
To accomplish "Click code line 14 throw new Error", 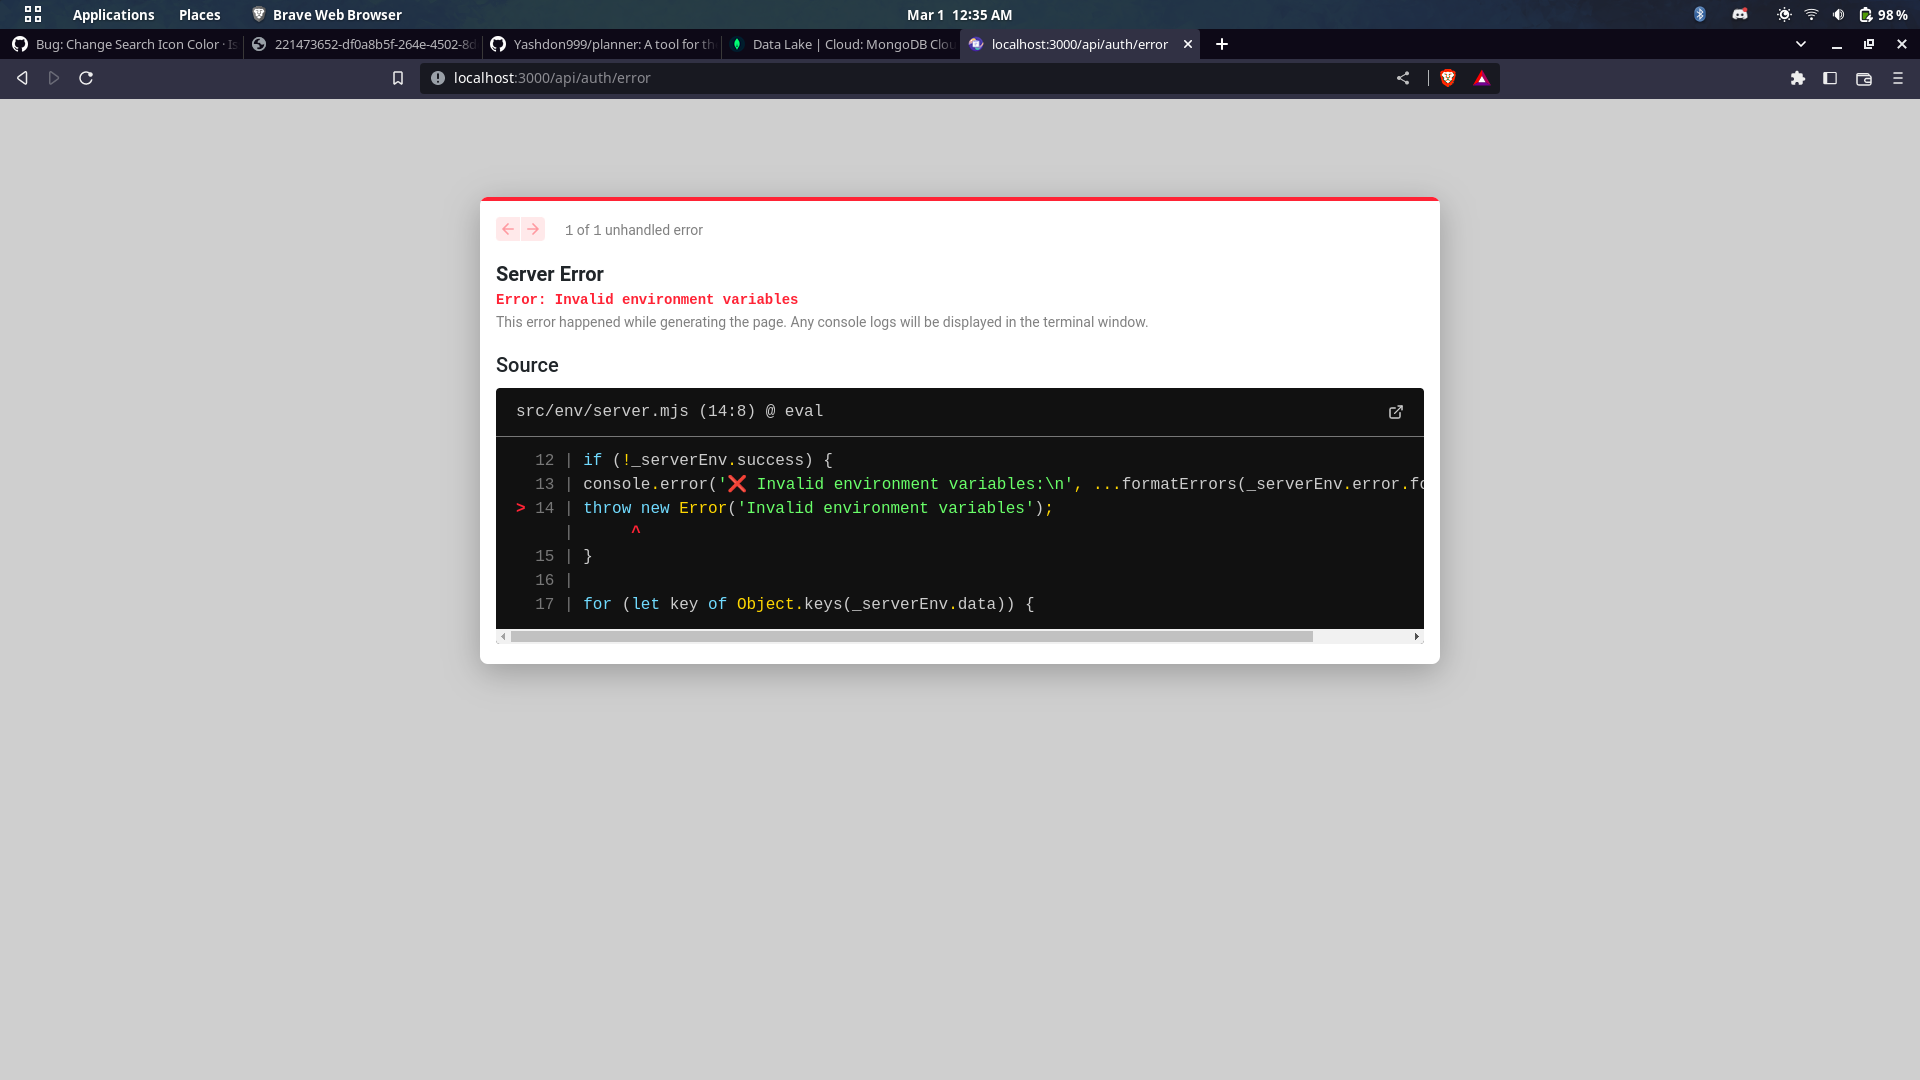I will tap(818, 508).
